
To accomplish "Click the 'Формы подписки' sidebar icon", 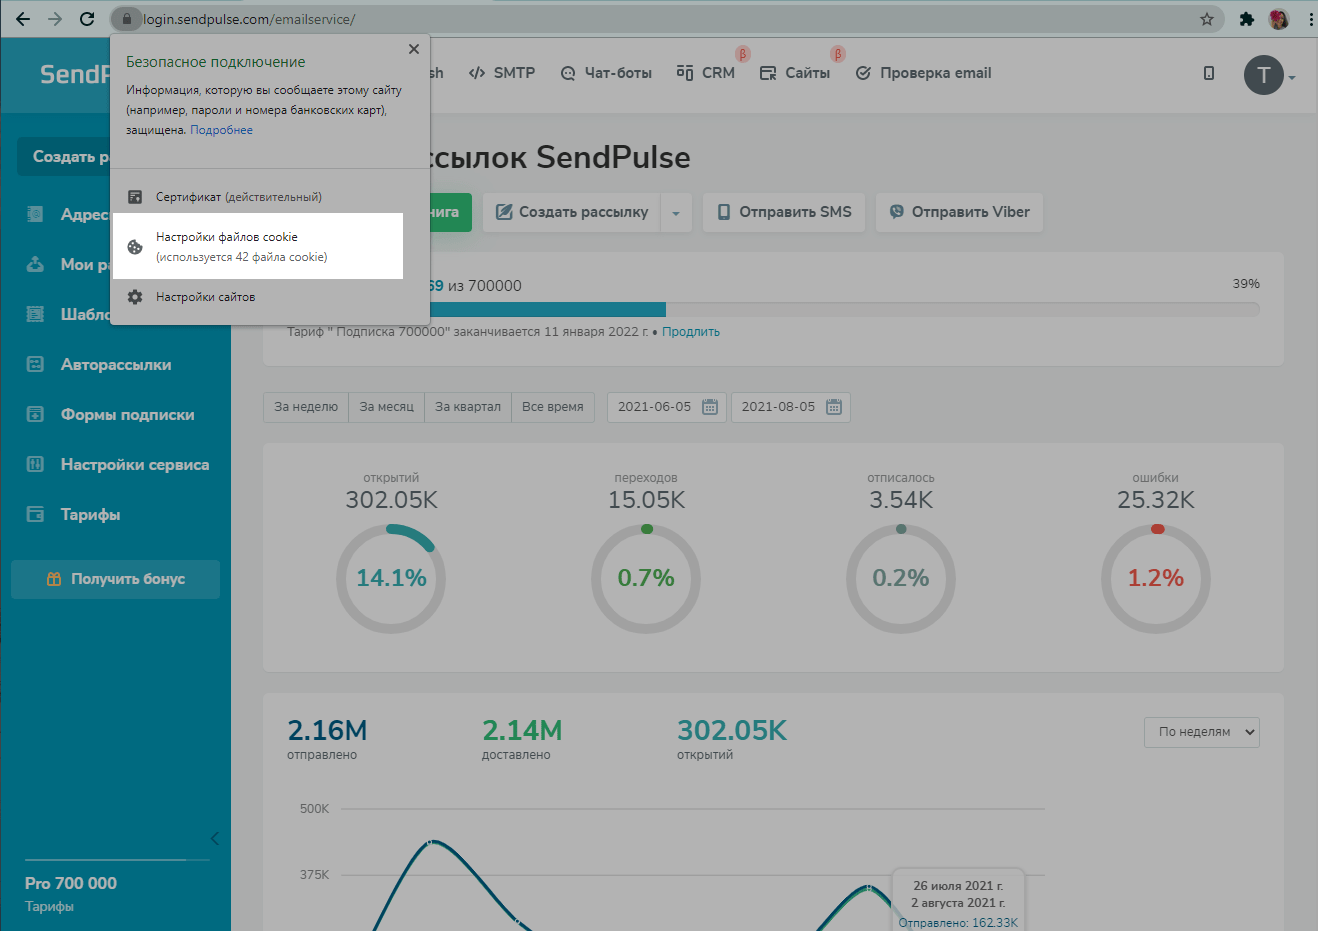I will coord(35,415).
